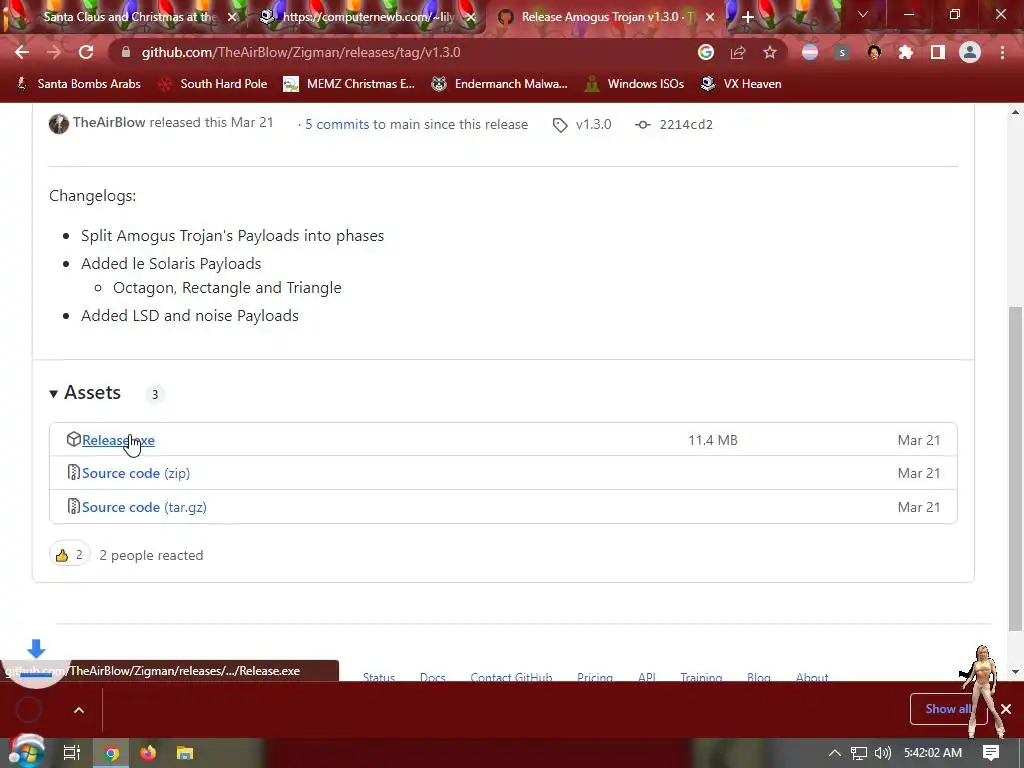Click the package icon beside Release.exe
The width and height of the screenshot is (1024, 768).
click(x=74, y=440)
